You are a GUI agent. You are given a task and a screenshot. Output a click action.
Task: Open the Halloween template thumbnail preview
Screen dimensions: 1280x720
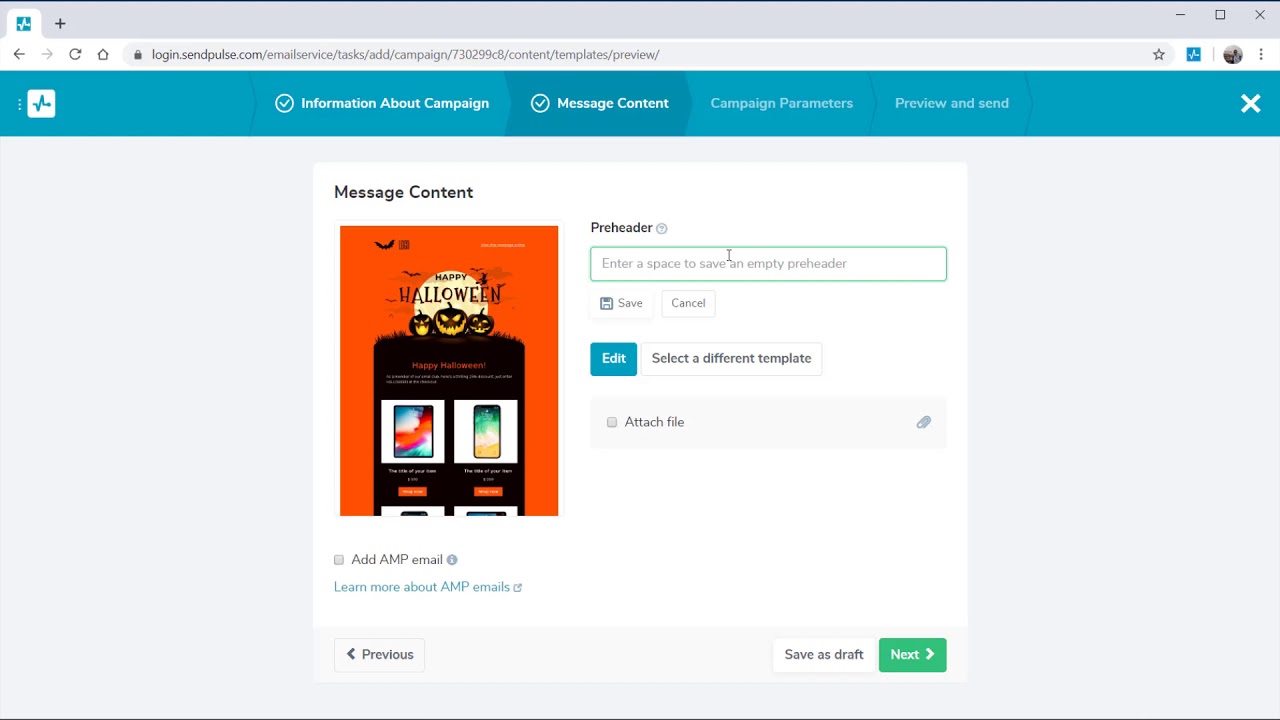(449, 371)
